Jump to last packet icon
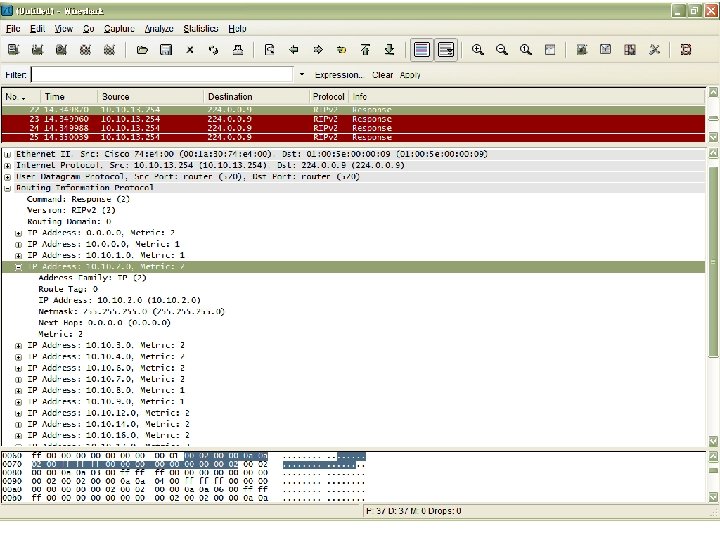 point(389,50)
